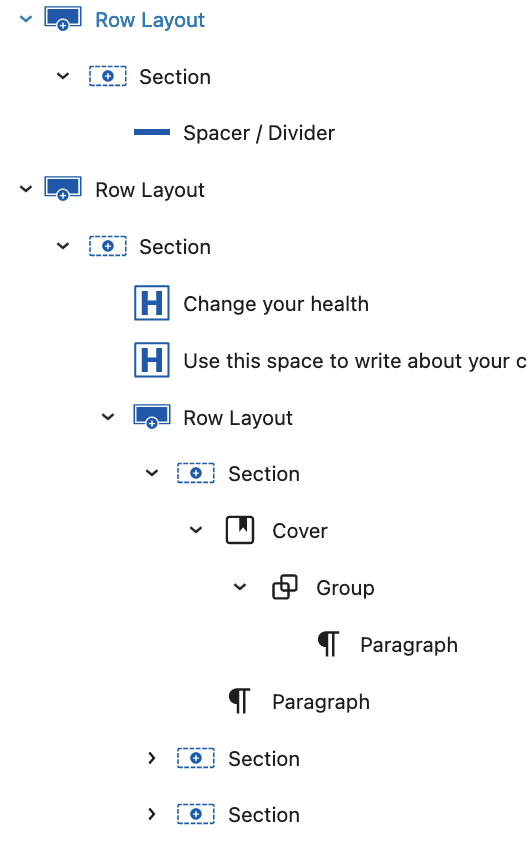Select the second top-level Row Layout label
Screen dimensions: 532x848
point(150,190)
